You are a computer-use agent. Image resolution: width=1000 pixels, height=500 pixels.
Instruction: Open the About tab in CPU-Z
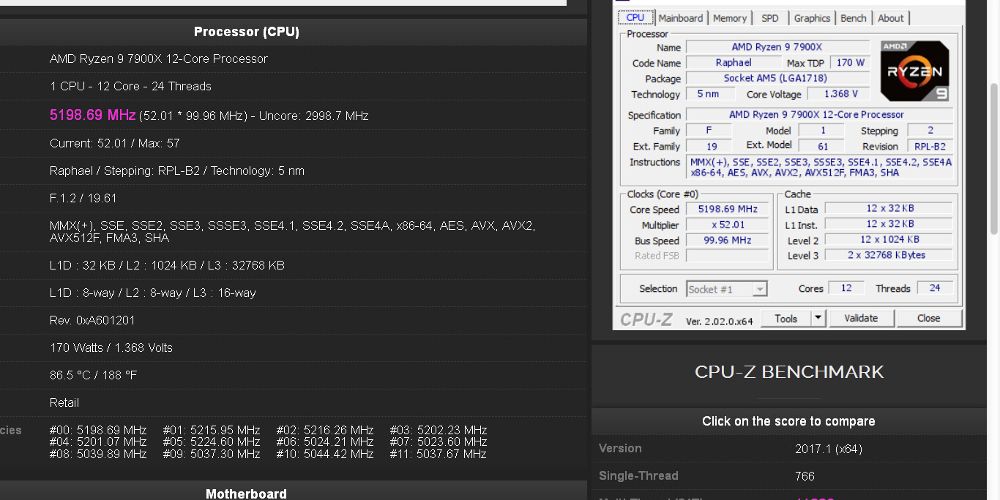tap(890, 18)
